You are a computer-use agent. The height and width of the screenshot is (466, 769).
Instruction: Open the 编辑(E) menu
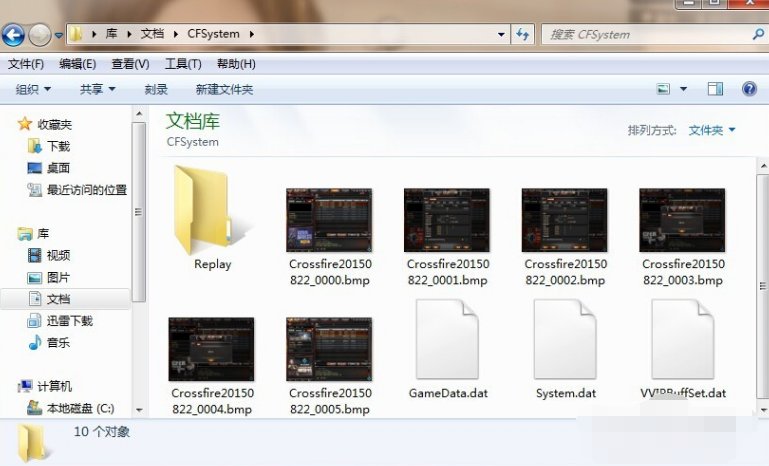click(77, 64)
